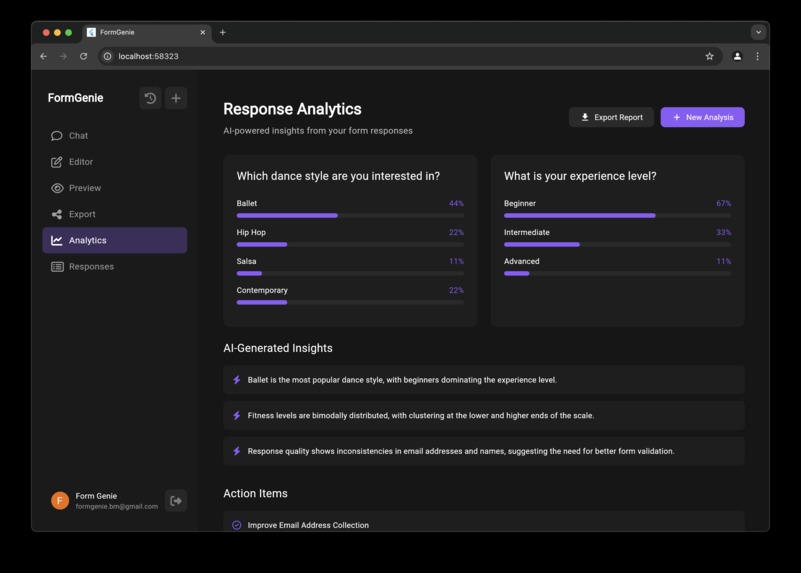Viewport: 801px width, 573px height.
Task: Click formgenie.bm@gmail.com email text
Action: [x=116, y=507]
